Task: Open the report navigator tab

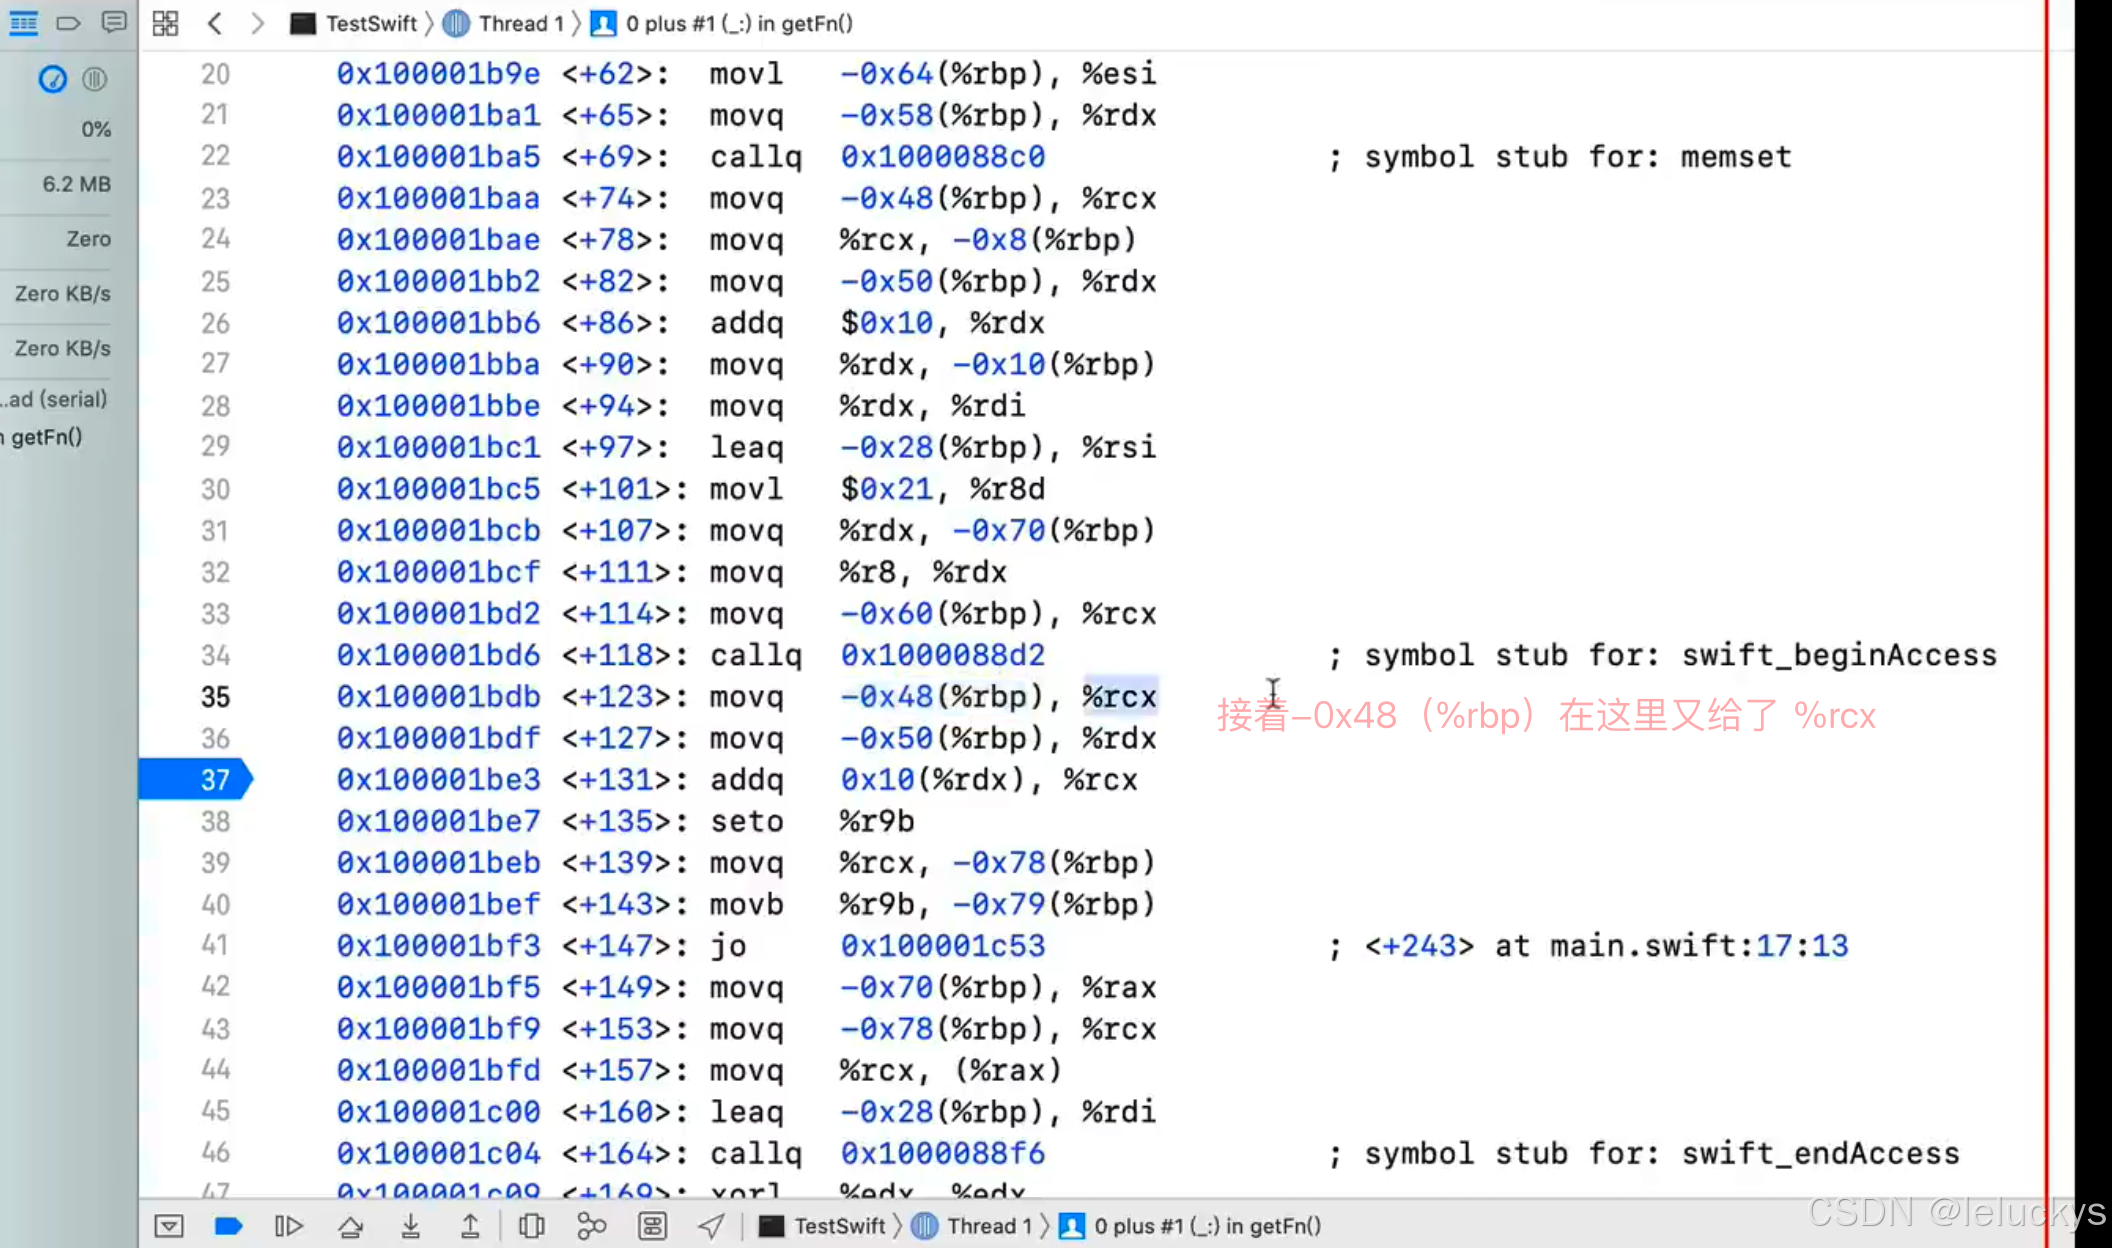Action: (x=114, y=23)
